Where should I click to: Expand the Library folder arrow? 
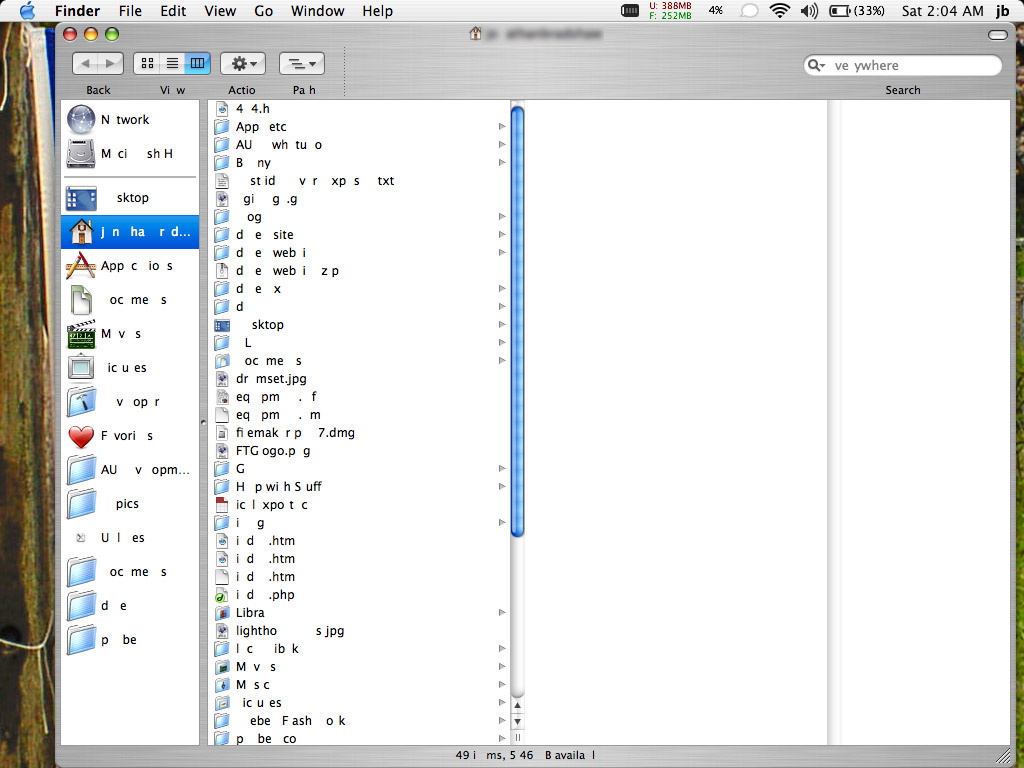(x=502, y=613)
